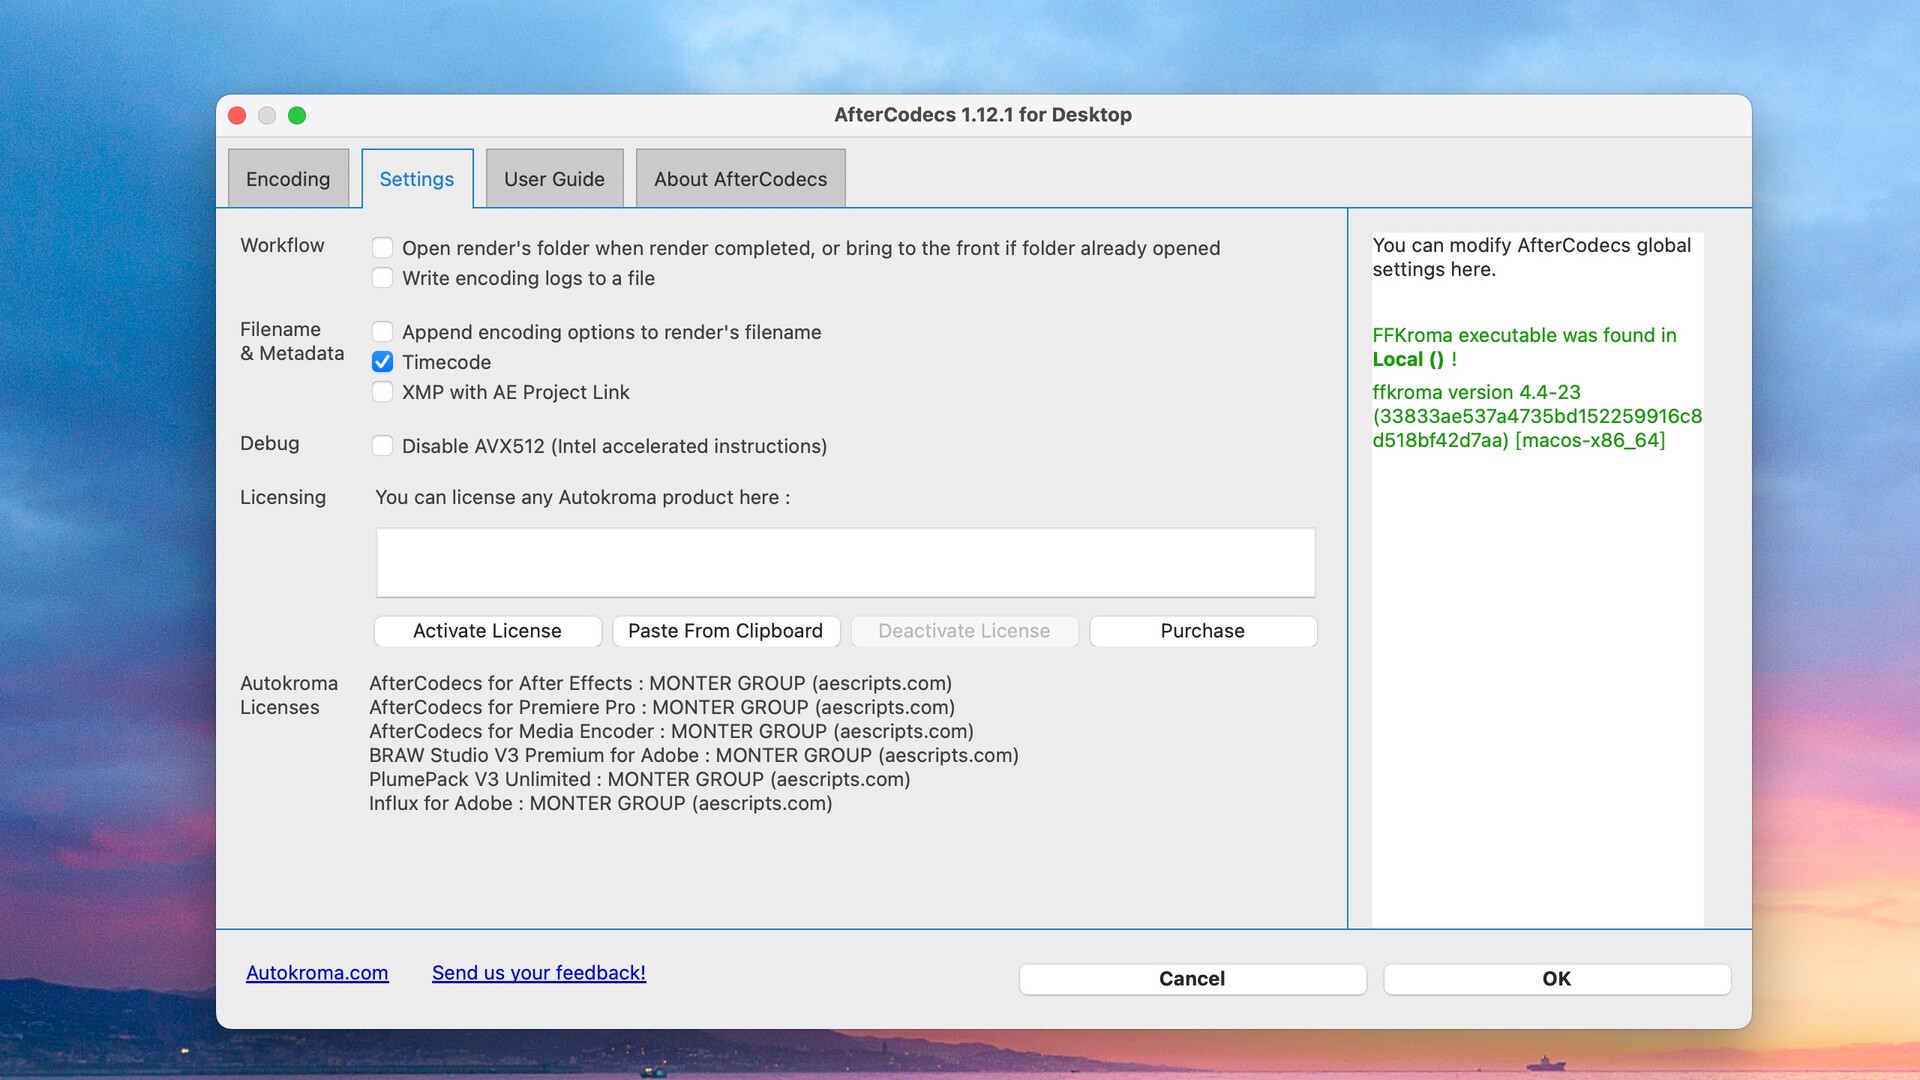Click the Purchase button
1920x1080 pixels.
(x=1202, y=631)
